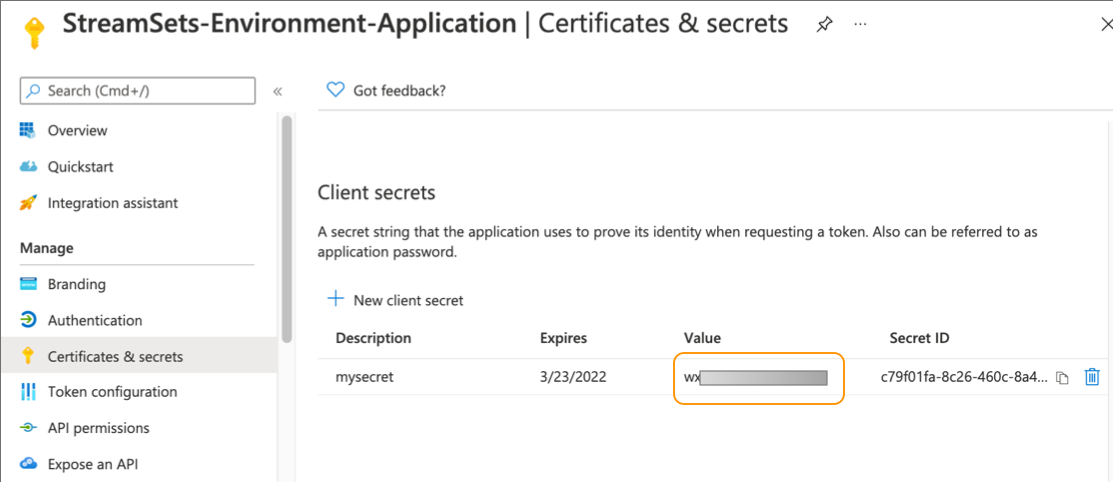Image resolution: width=1113 pixels, height=482 pixels.
Task: Click the secret ID c79f01fa-8c26-460c-8a4...
Action: coord(964,377)
